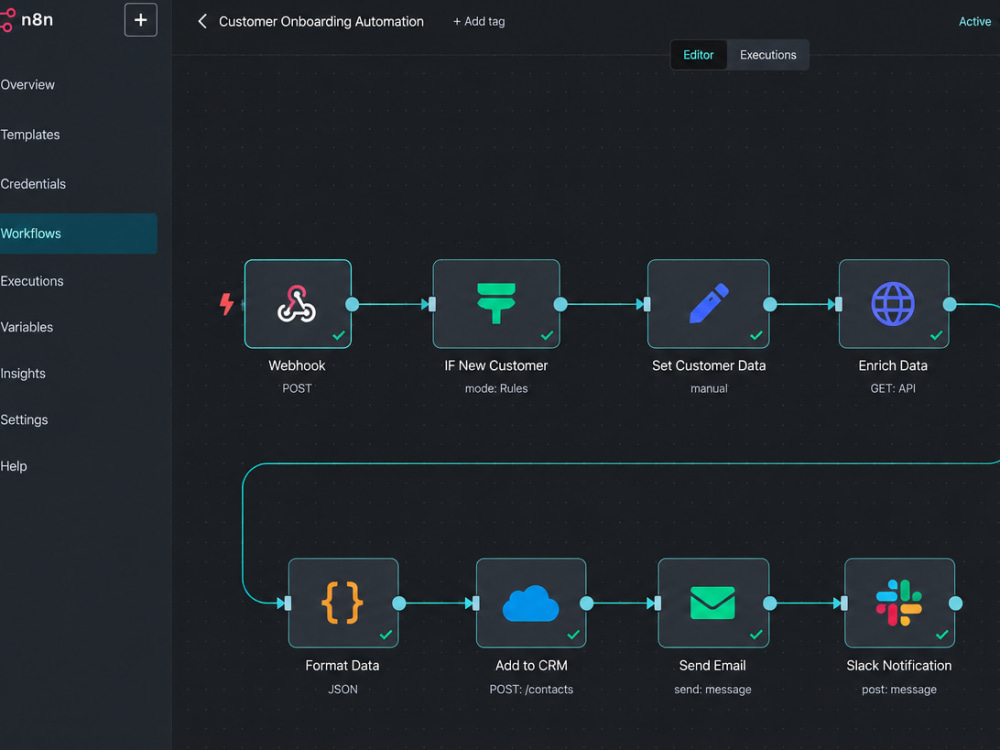Viewport: 1000px width, 750px height.
Task: Select the Add to CRM cloud node
Action: tap(531, 603)
